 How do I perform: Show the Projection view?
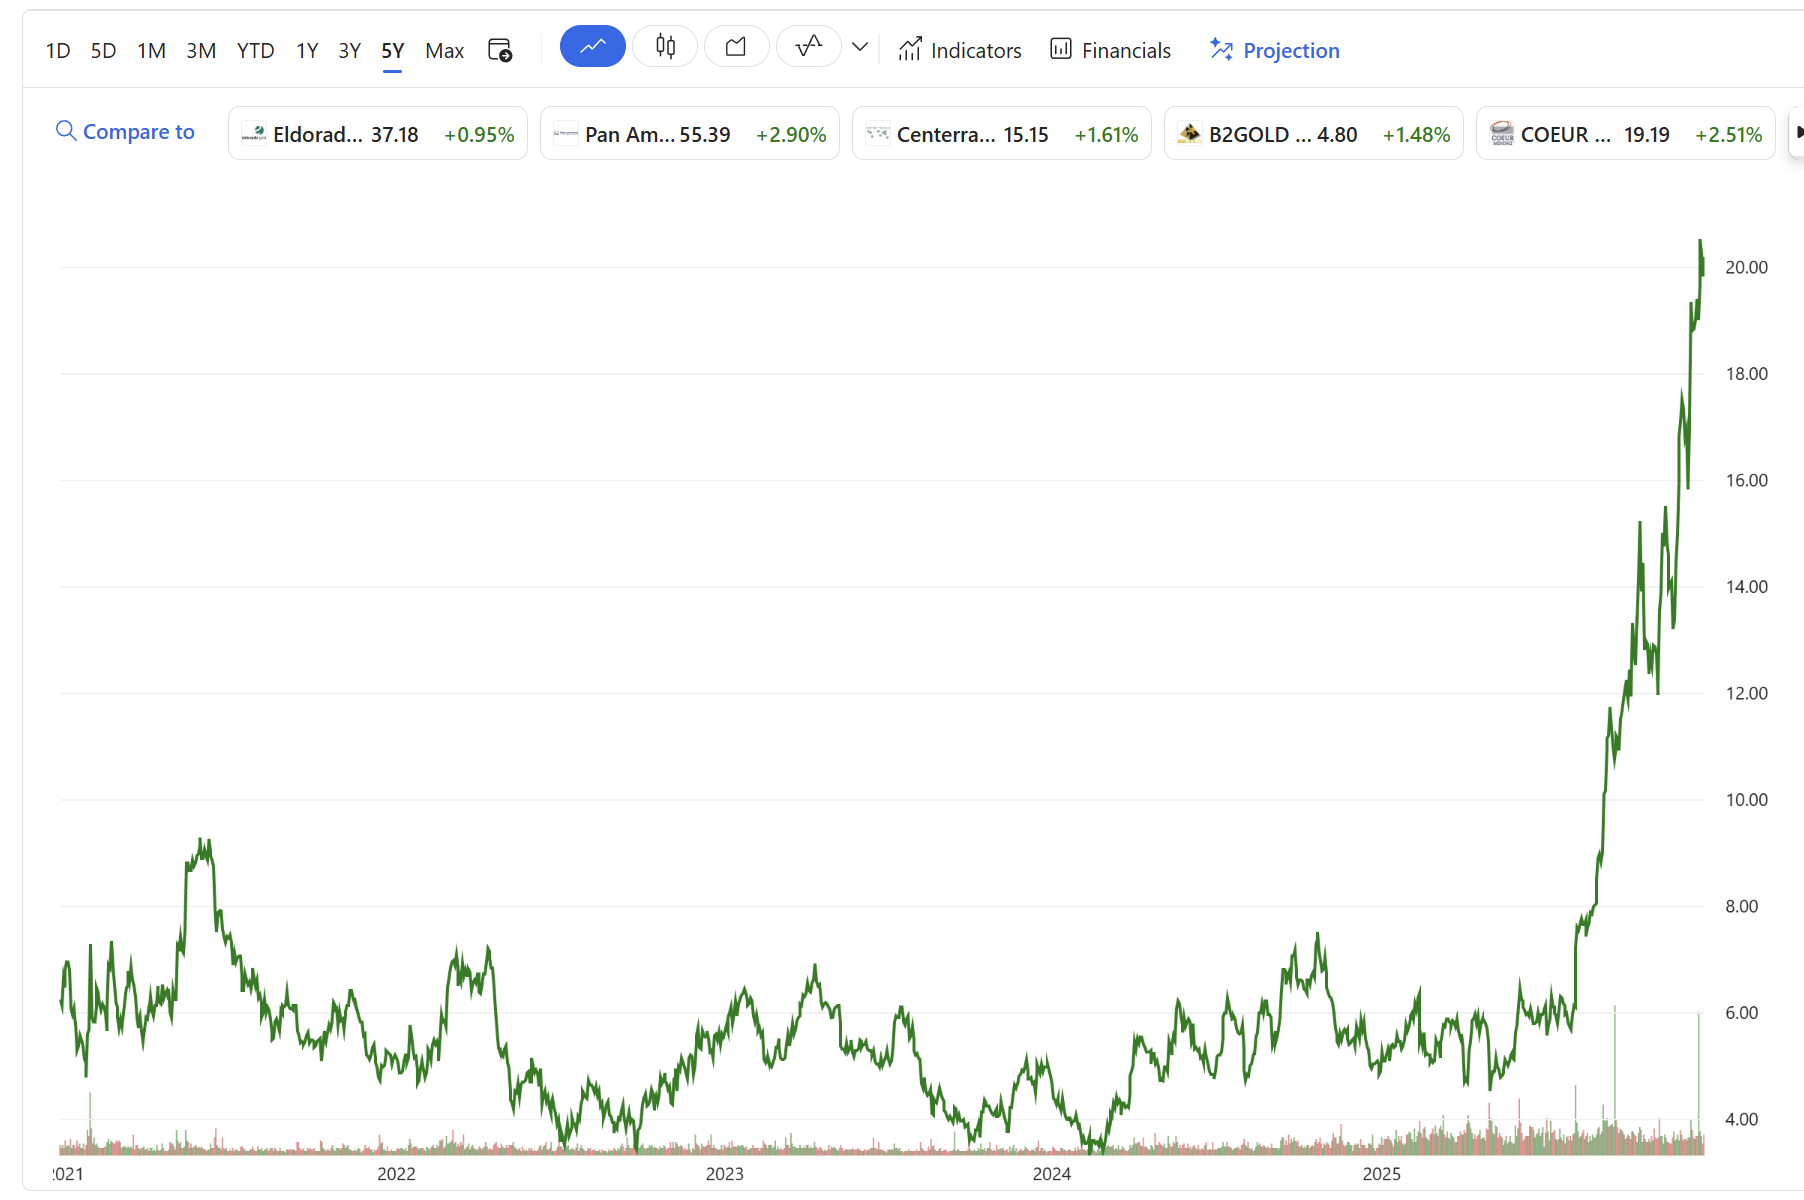click(1275, 50)
